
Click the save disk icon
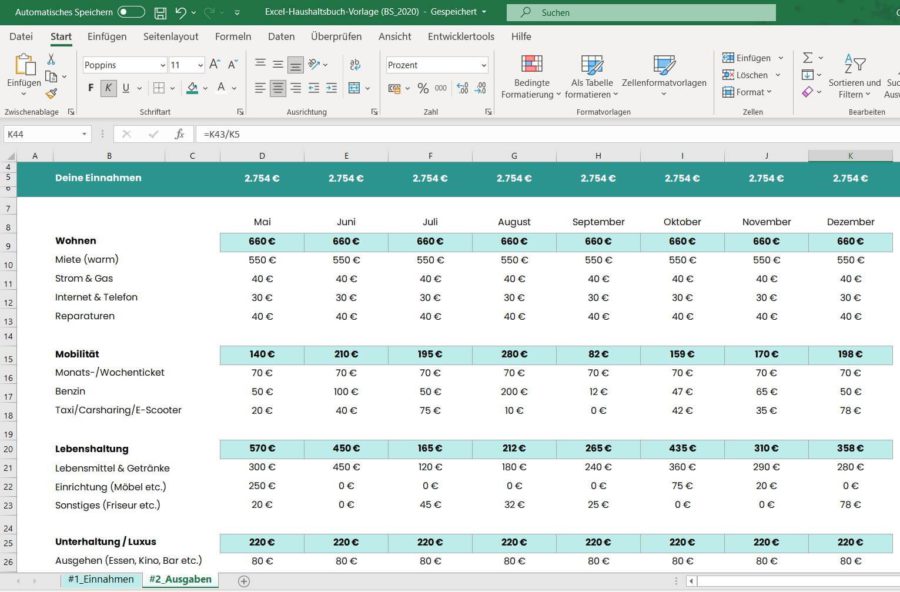161,13
